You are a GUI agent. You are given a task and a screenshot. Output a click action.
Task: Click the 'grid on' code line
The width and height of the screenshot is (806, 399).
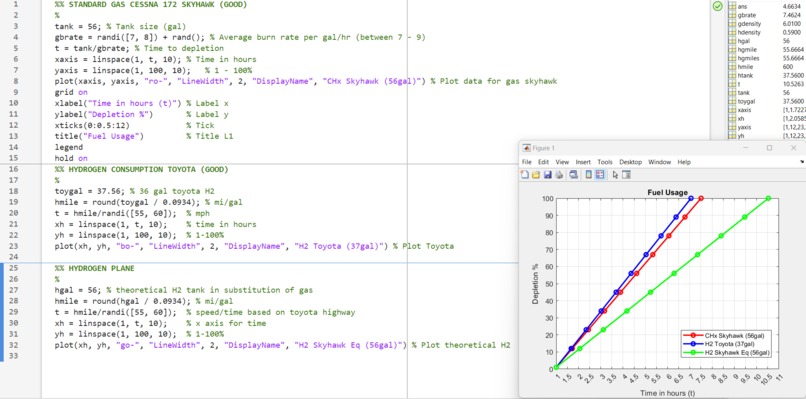(x=71, y=93)
